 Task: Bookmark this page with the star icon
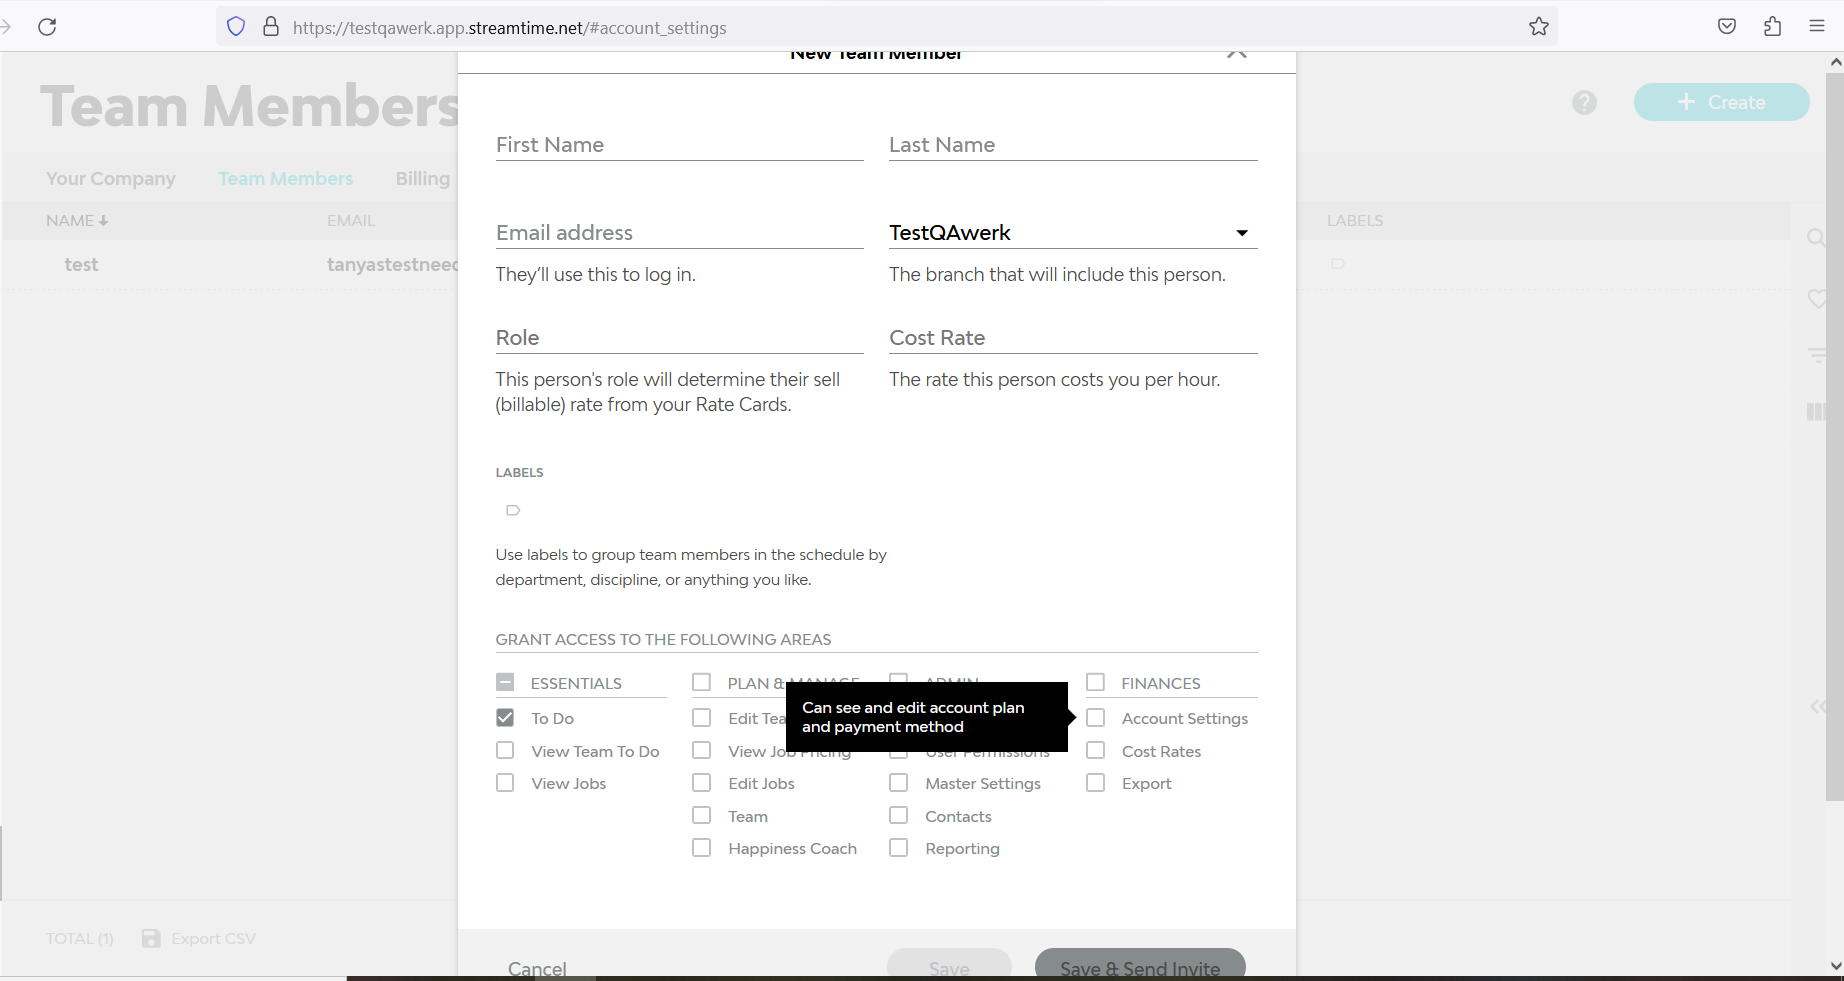(x=1539, y=27)
